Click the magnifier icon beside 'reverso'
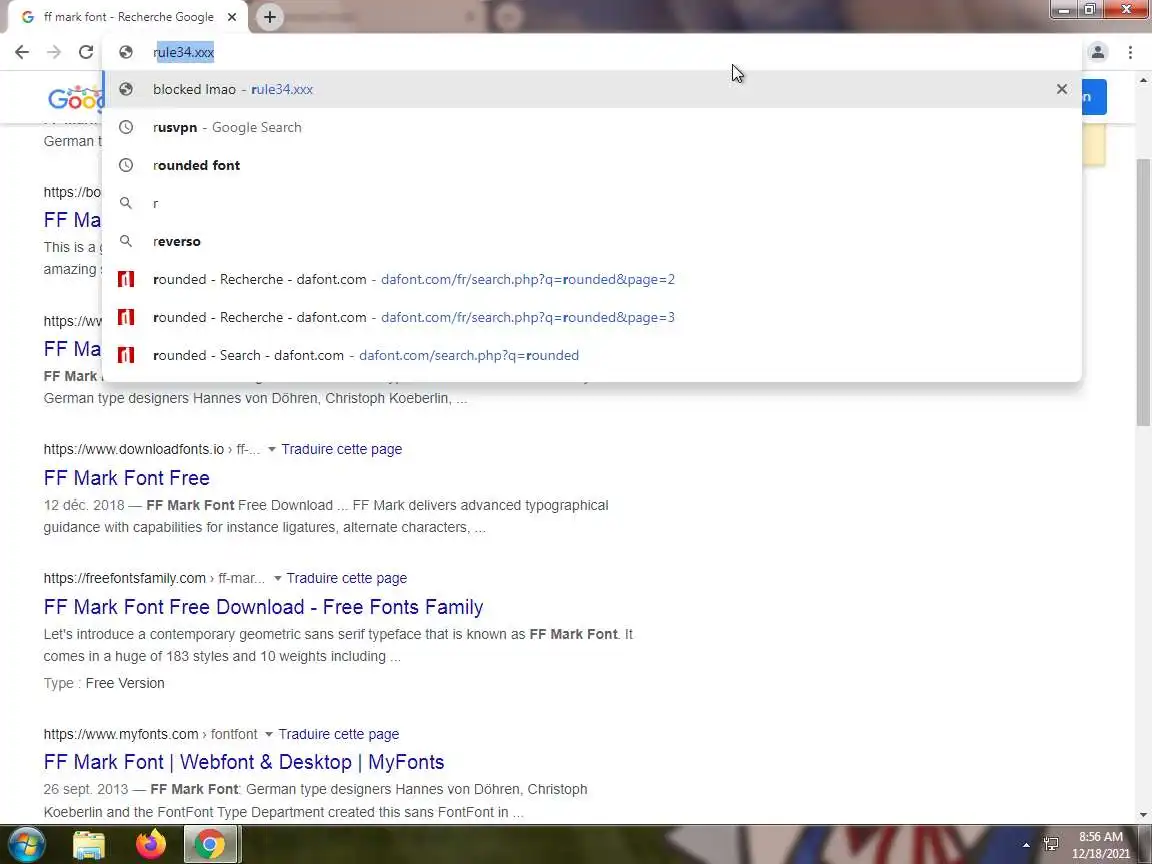Viewport: 1152px width, 864px height. coord(126,241)
